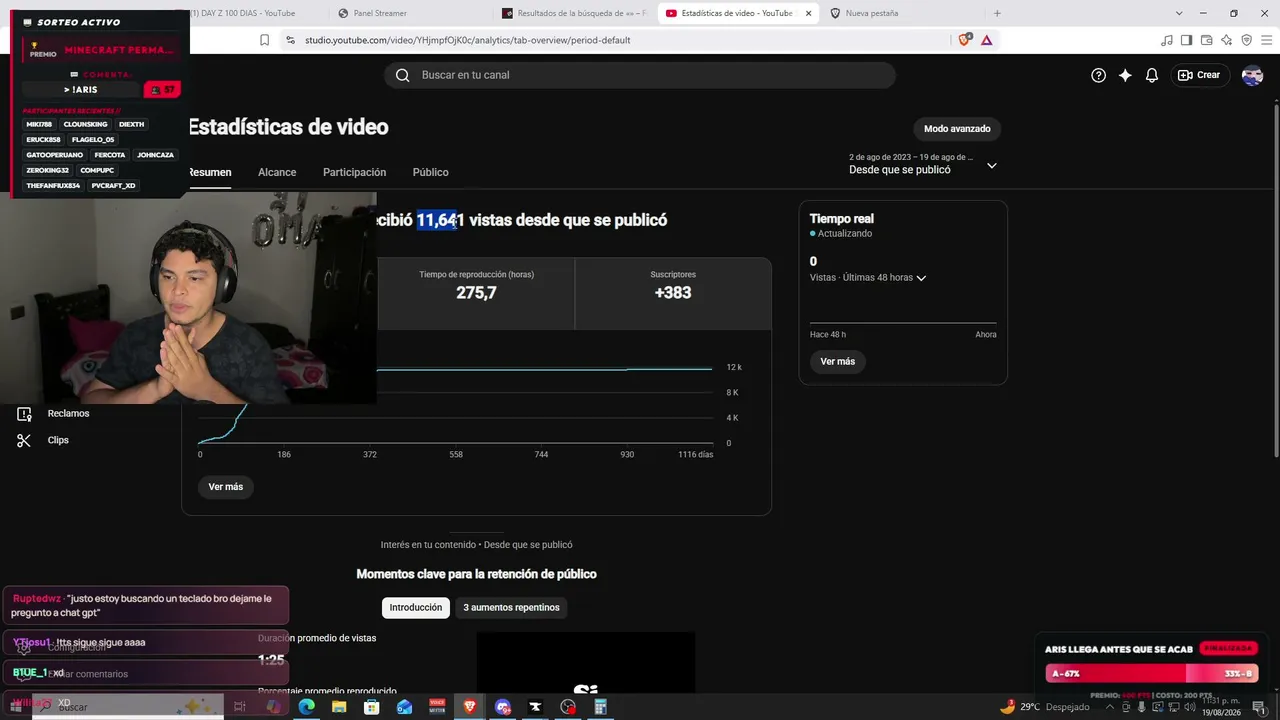Switch to the Público tab
The height and width of the screenshot is (720, 1280).
click(430, 172)
